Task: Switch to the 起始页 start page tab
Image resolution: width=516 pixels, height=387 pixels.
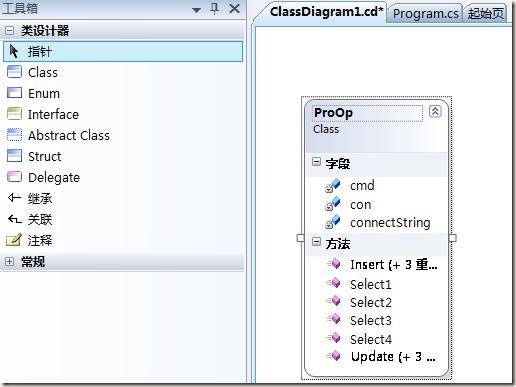Action: coord(485,14)
